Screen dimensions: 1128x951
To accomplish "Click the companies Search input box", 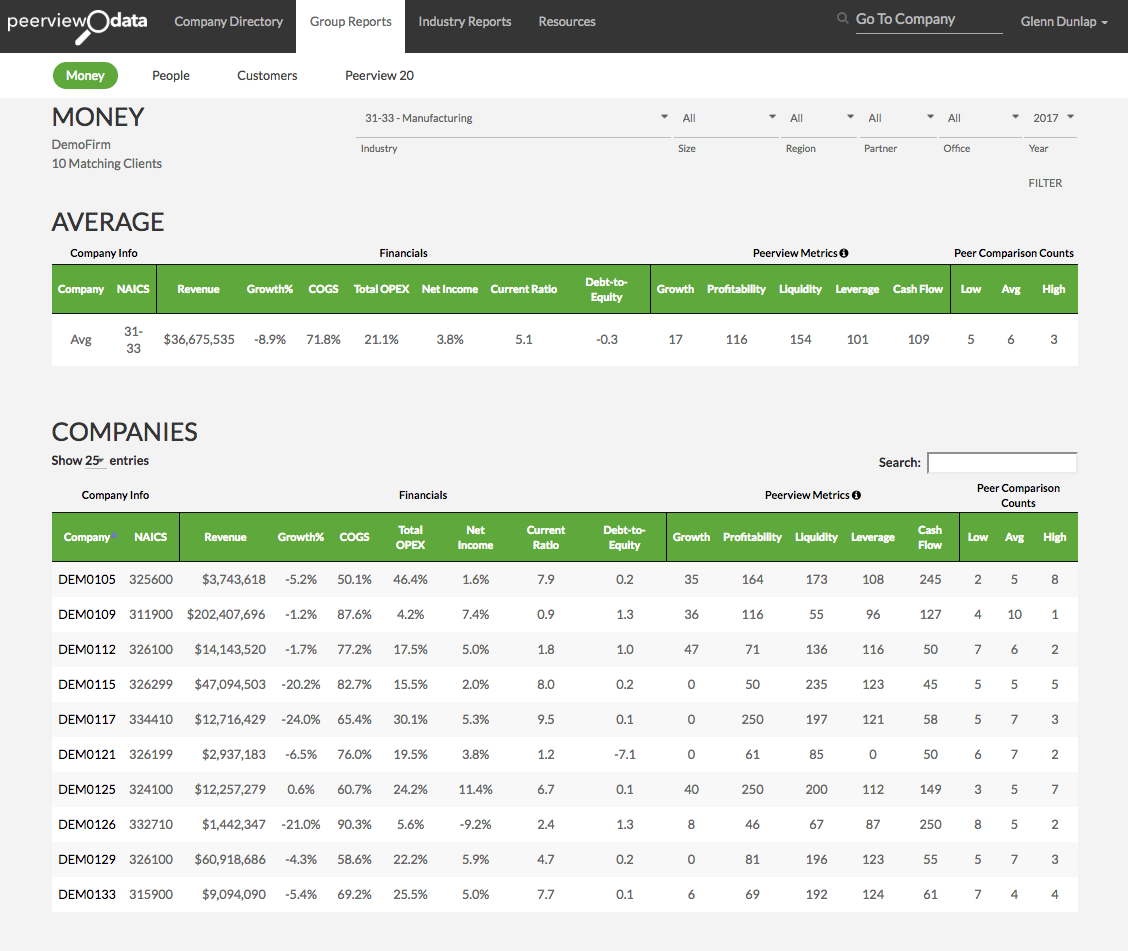I will click(1002, 463).
